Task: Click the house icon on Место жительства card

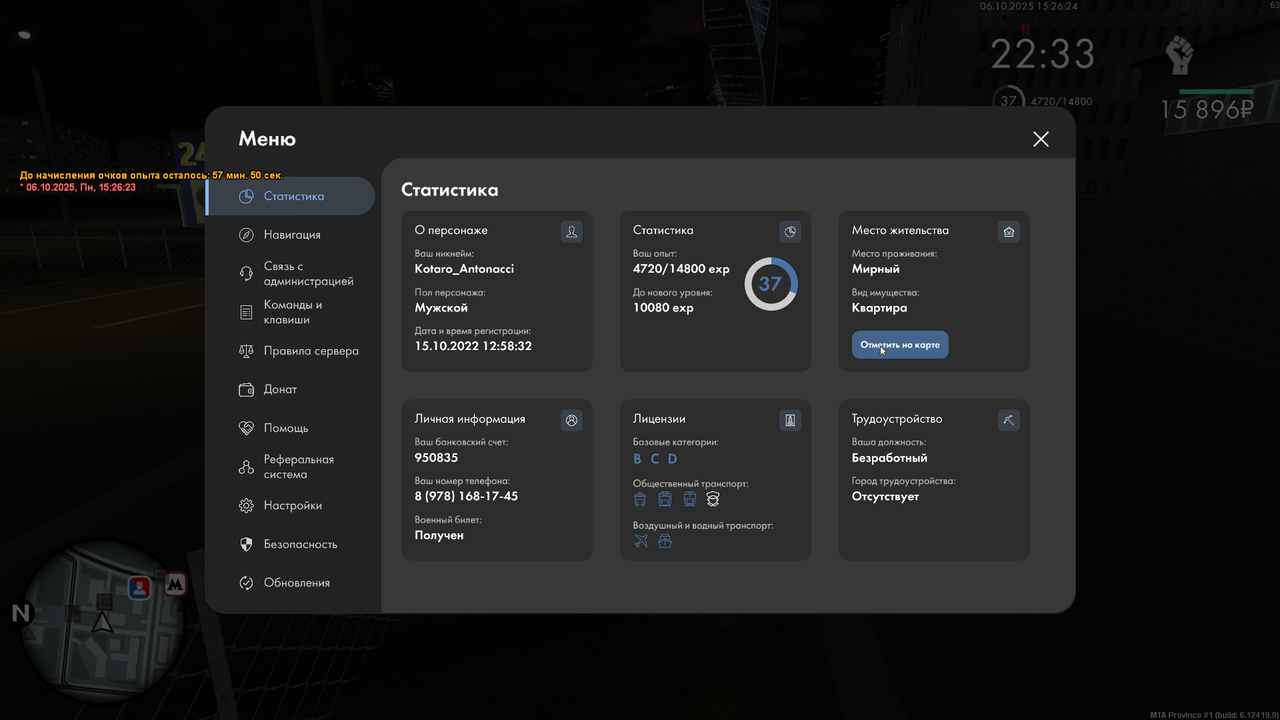Action: coord(1009,232)
